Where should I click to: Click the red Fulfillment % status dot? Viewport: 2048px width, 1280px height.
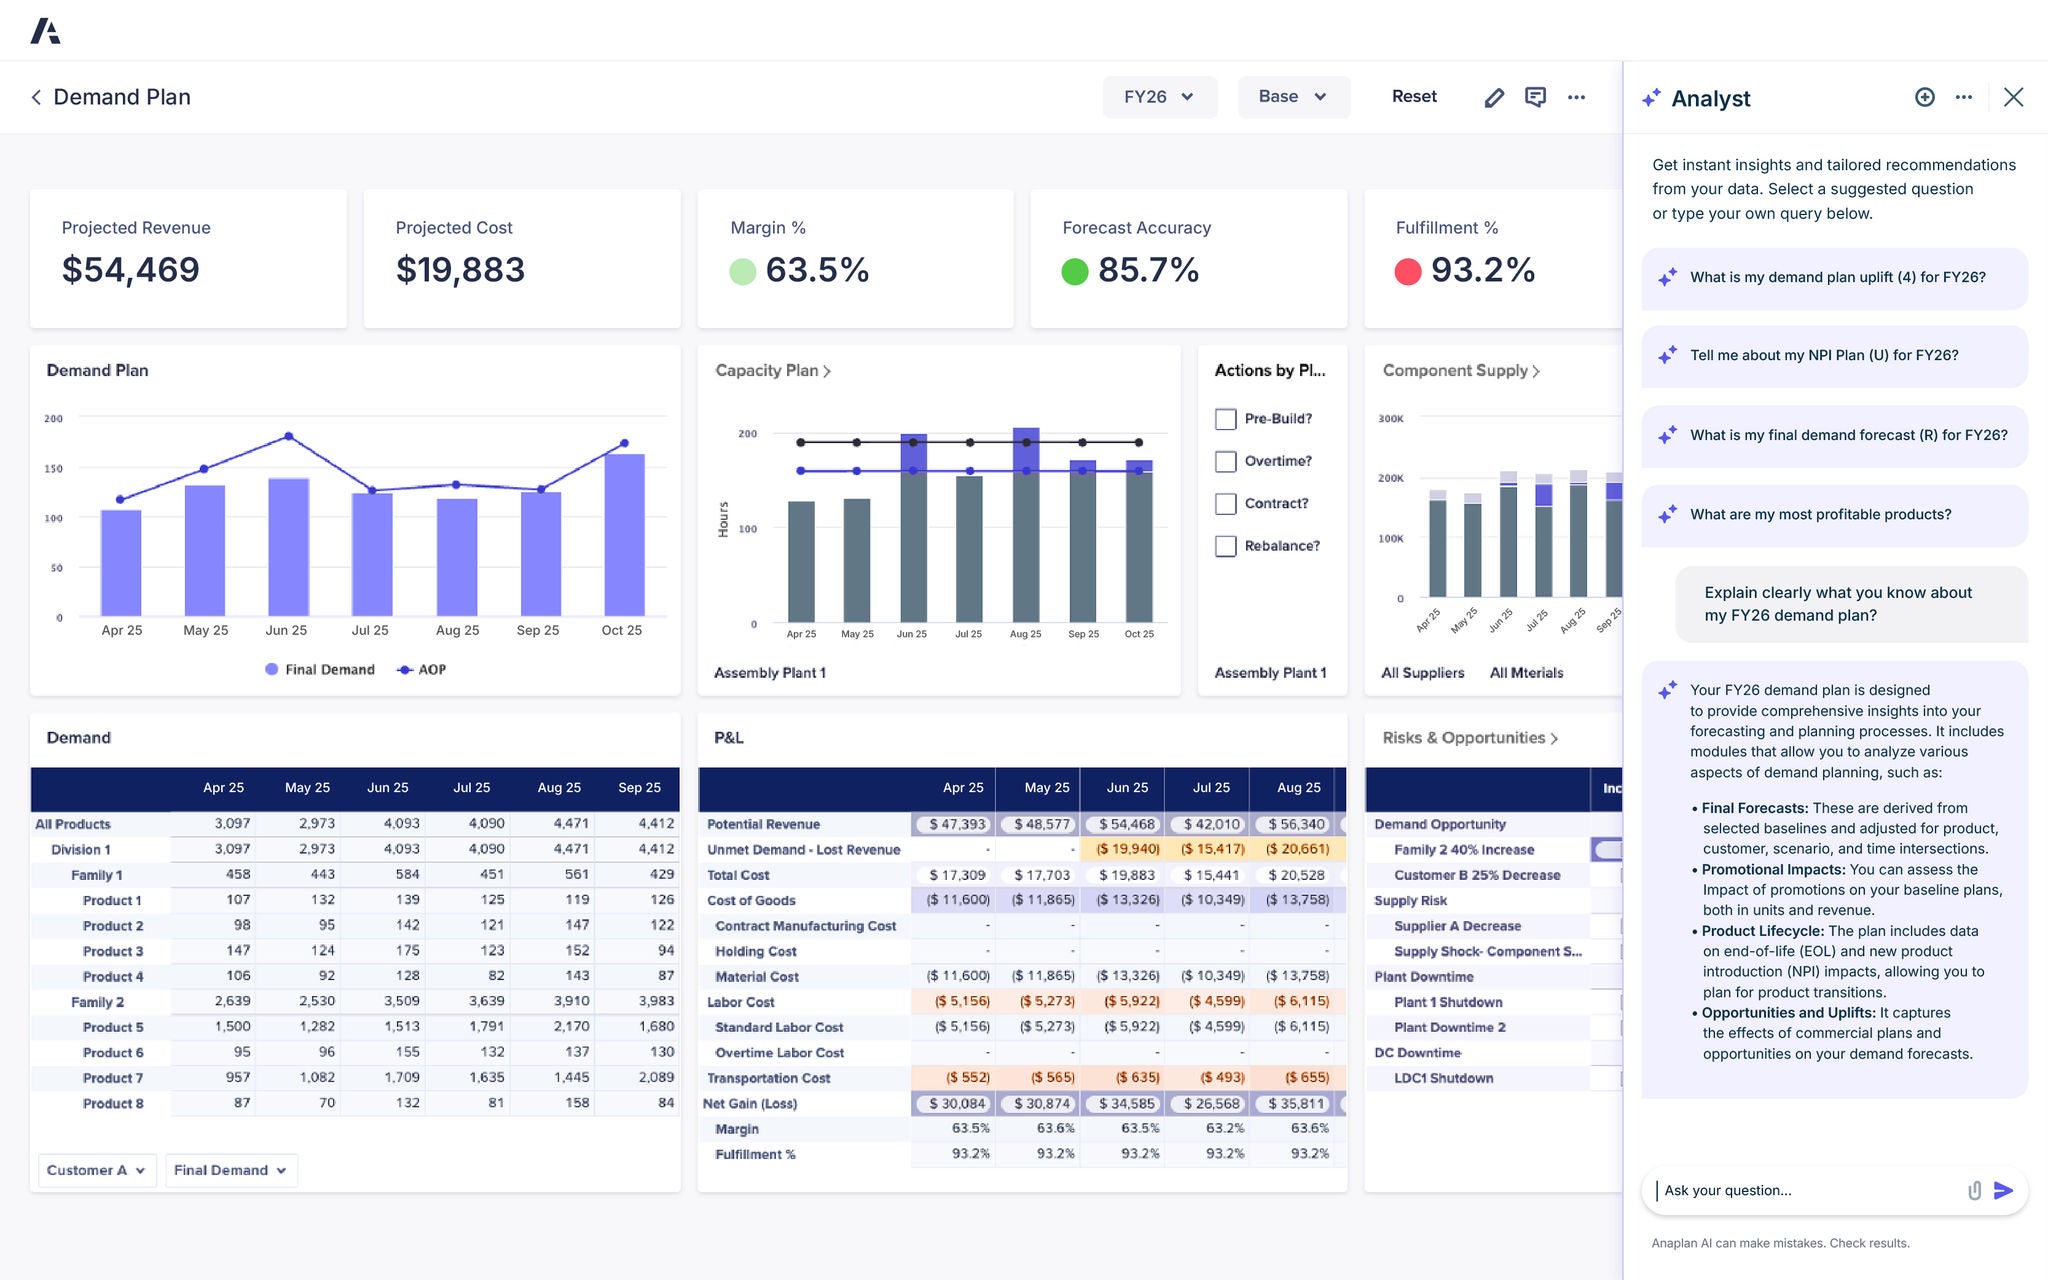coord(1409,270)
